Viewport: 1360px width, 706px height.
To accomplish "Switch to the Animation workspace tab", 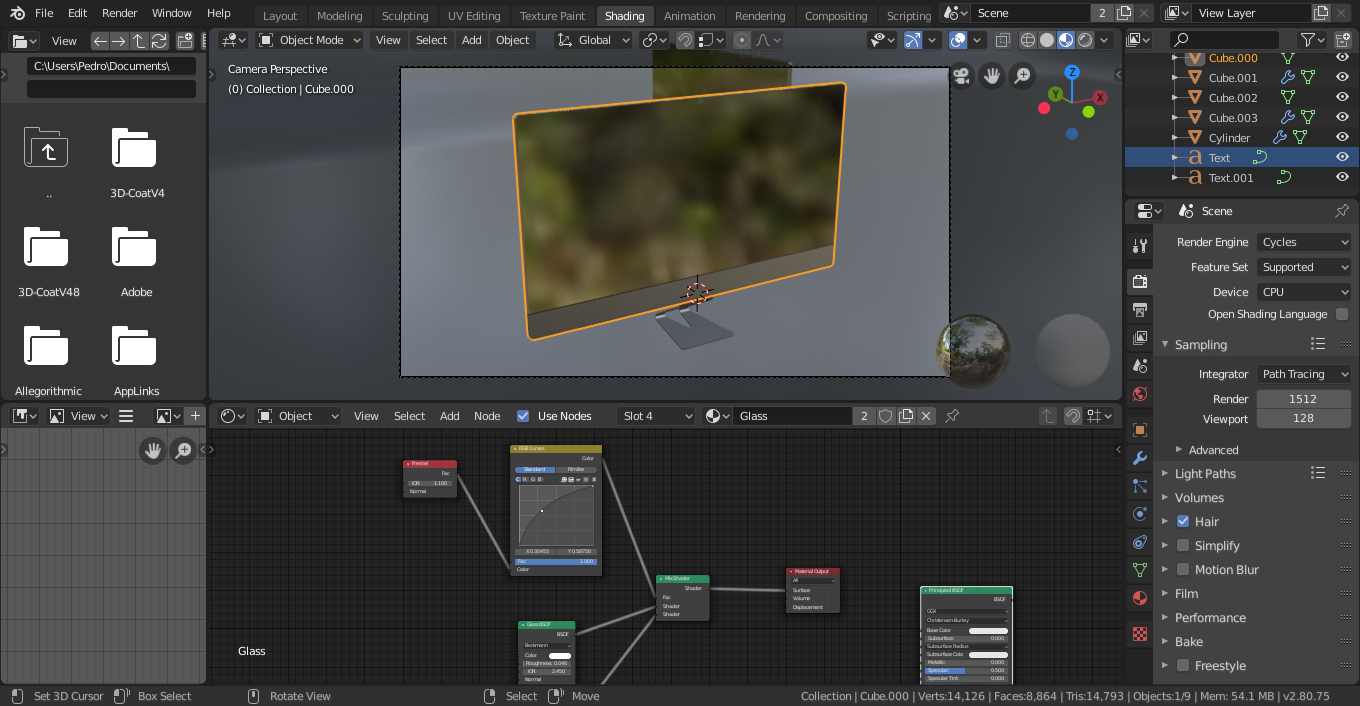I will coord(690,16).
